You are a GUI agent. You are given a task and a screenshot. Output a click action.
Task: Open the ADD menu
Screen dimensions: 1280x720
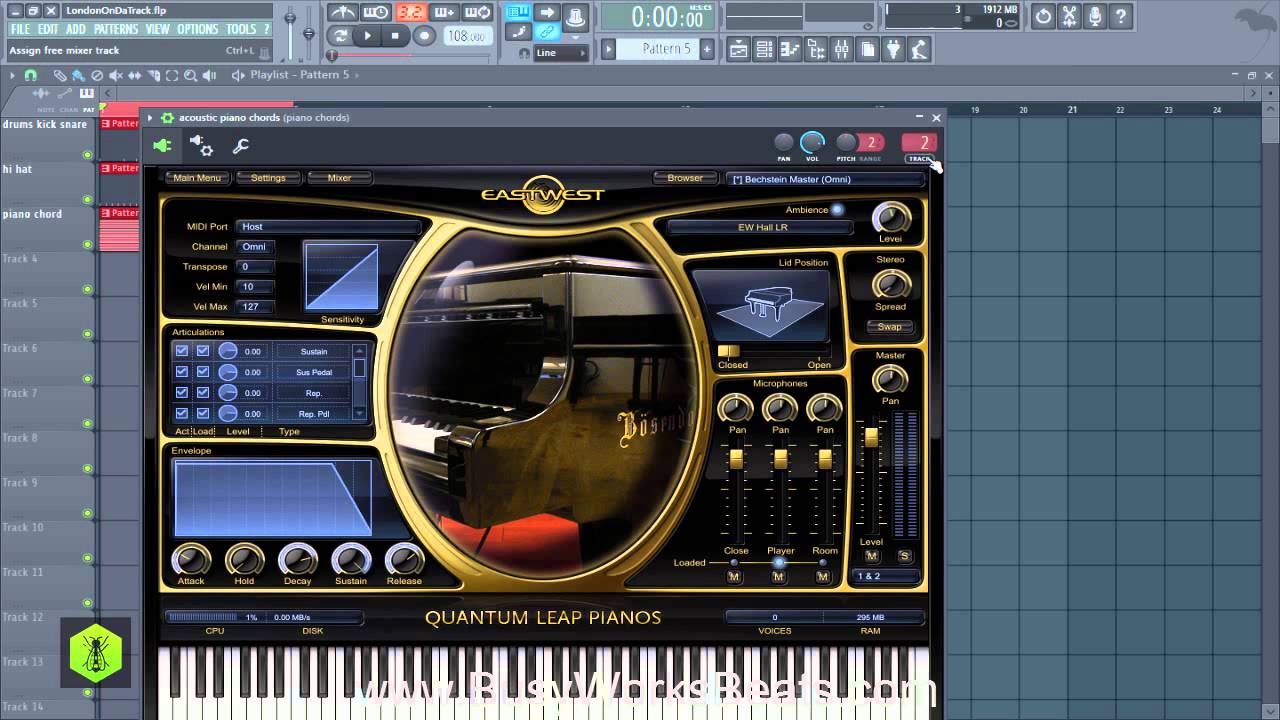coord(75,30)
